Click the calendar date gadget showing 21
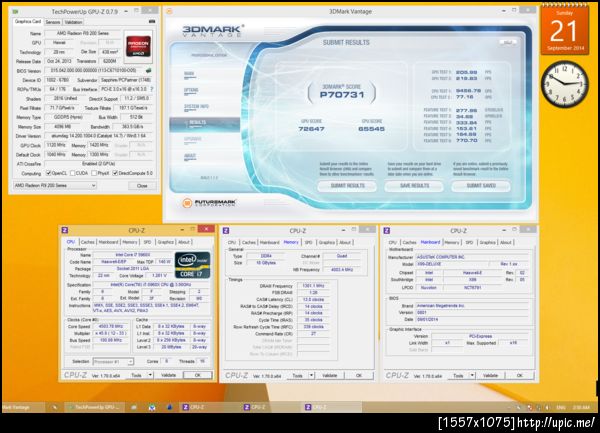 click(565, 31)
